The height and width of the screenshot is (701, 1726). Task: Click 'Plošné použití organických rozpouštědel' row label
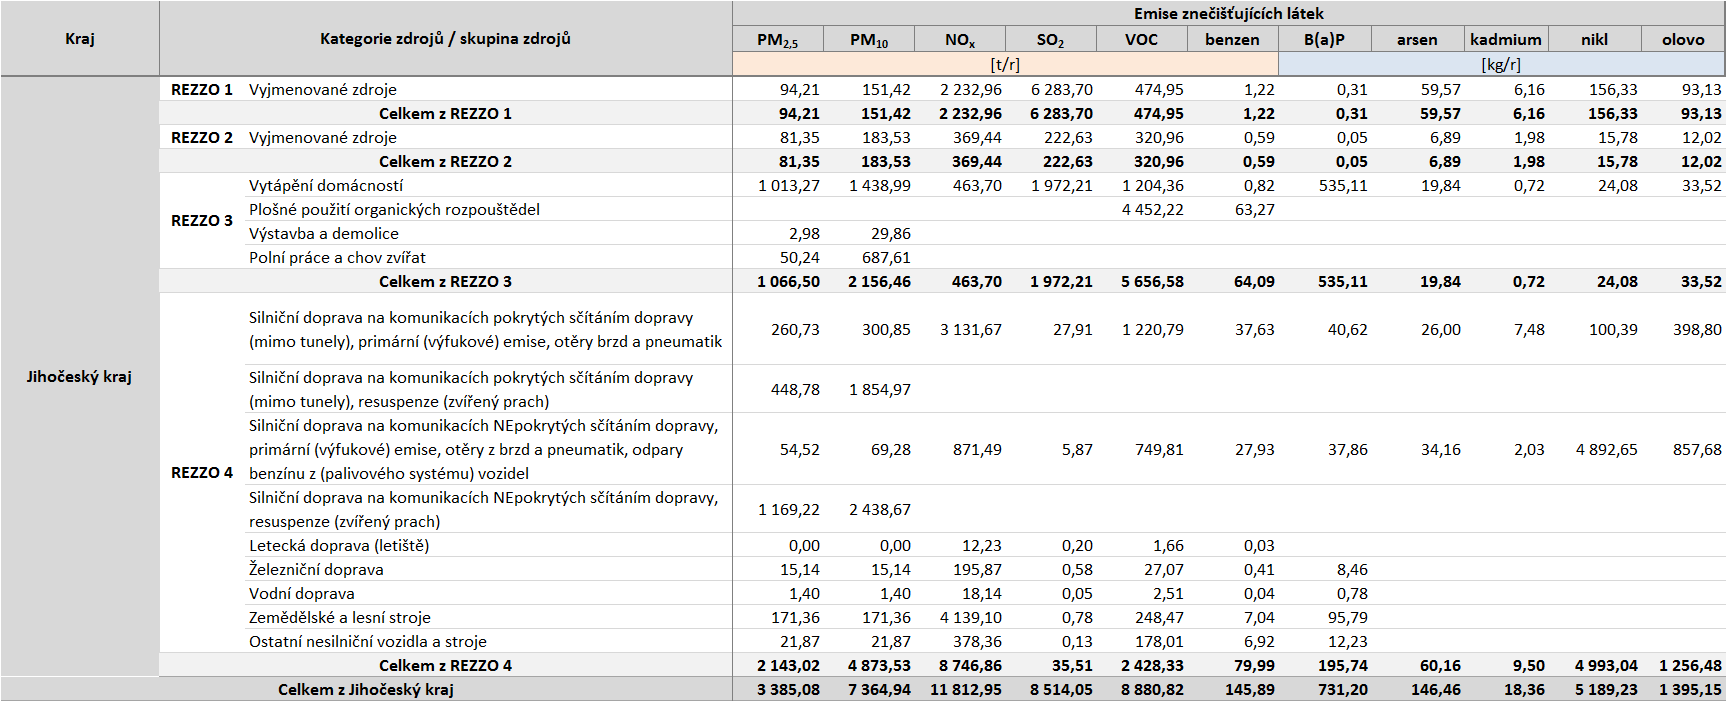click(394, 210)
